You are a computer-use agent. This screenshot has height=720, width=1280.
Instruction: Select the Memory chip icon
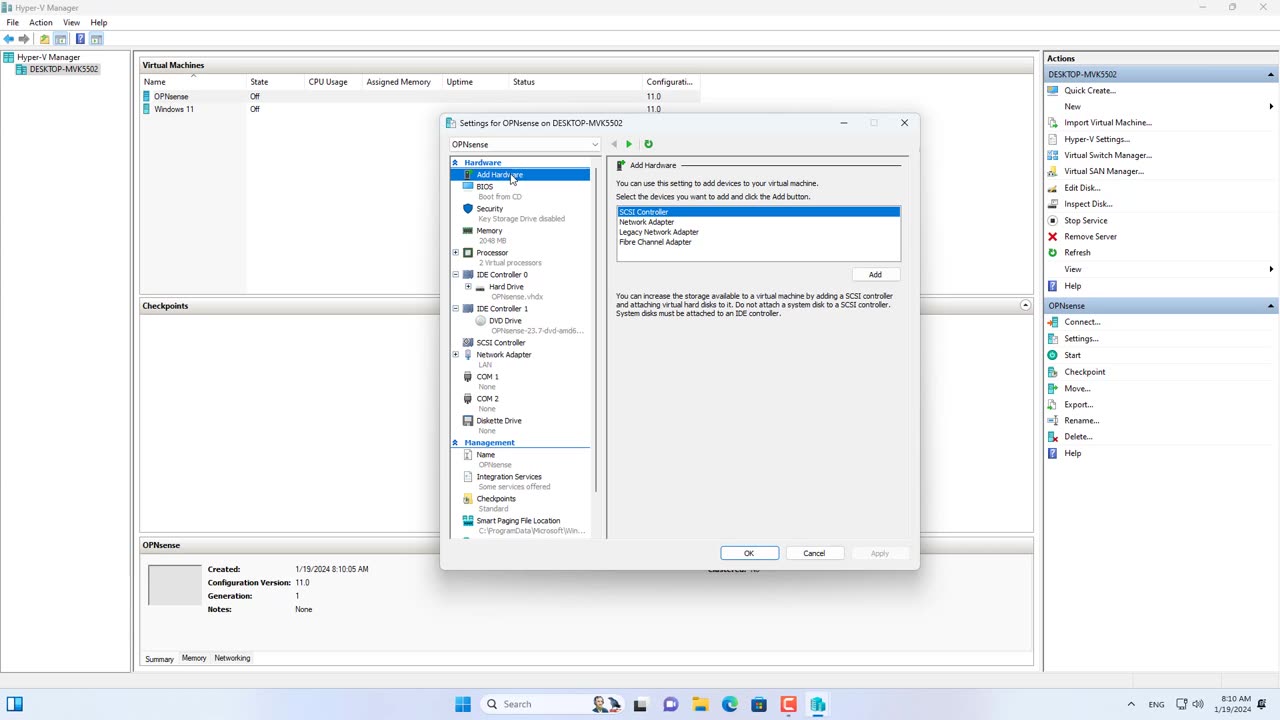click(x=468, y=231)
